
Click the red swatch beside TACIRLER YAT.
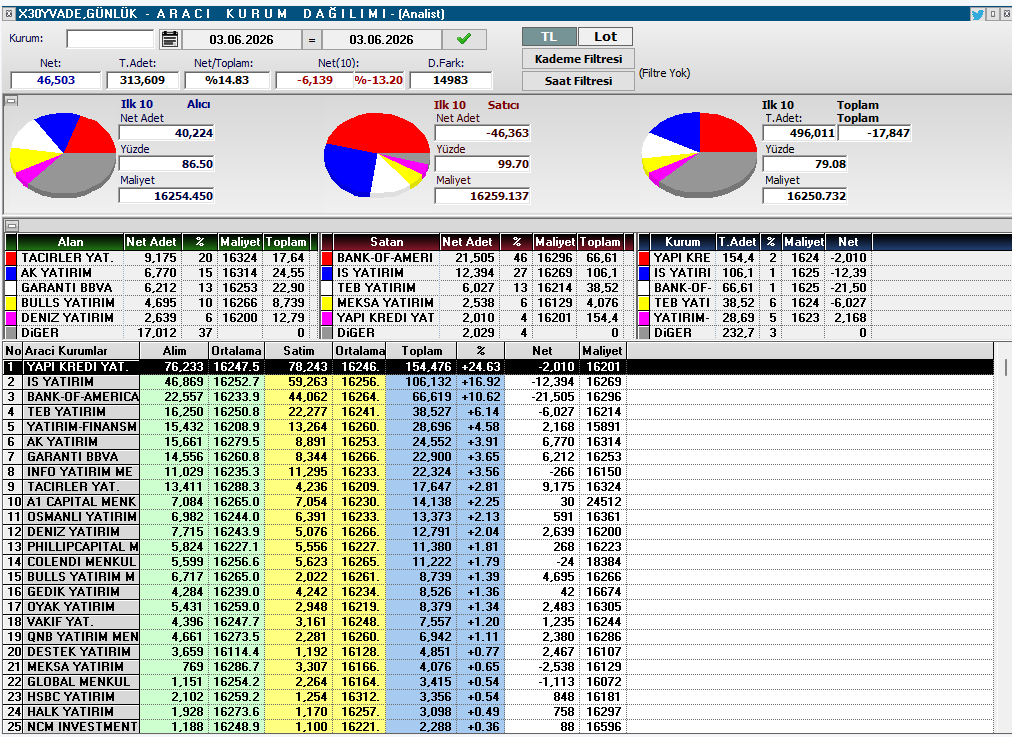pyautogui.click(x=11, y=257)
